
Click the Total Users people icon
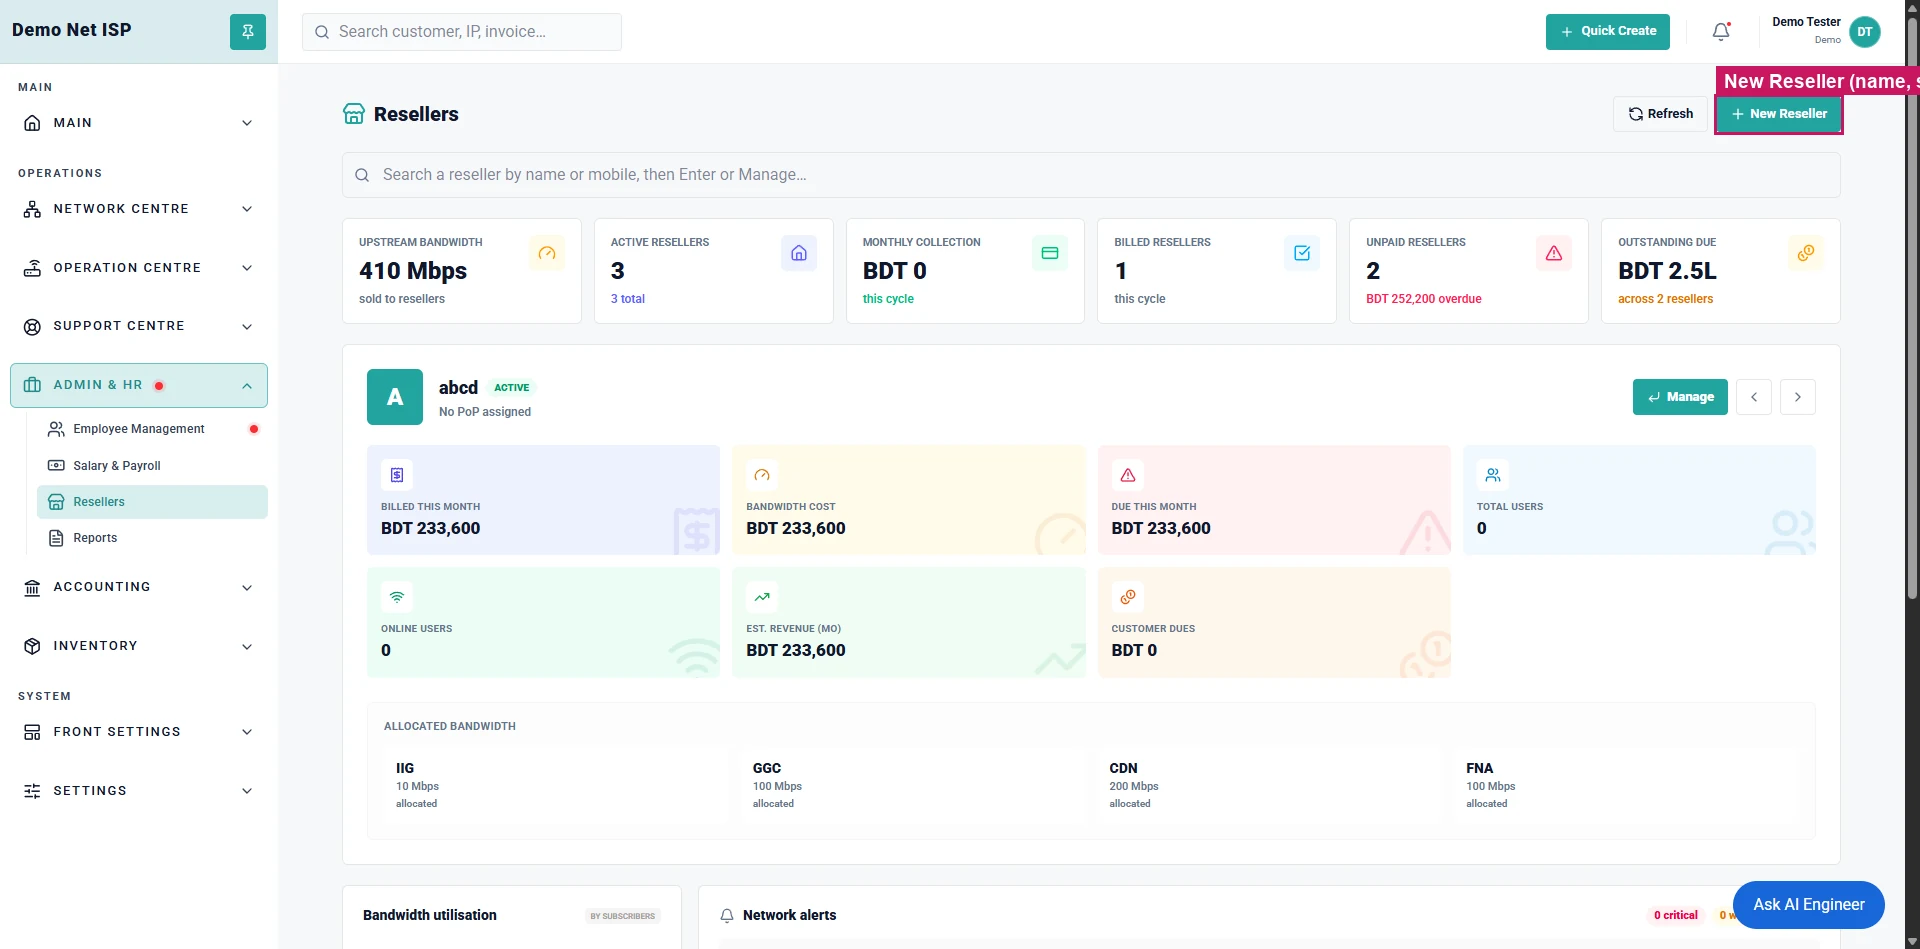(x=1493, y=475)
